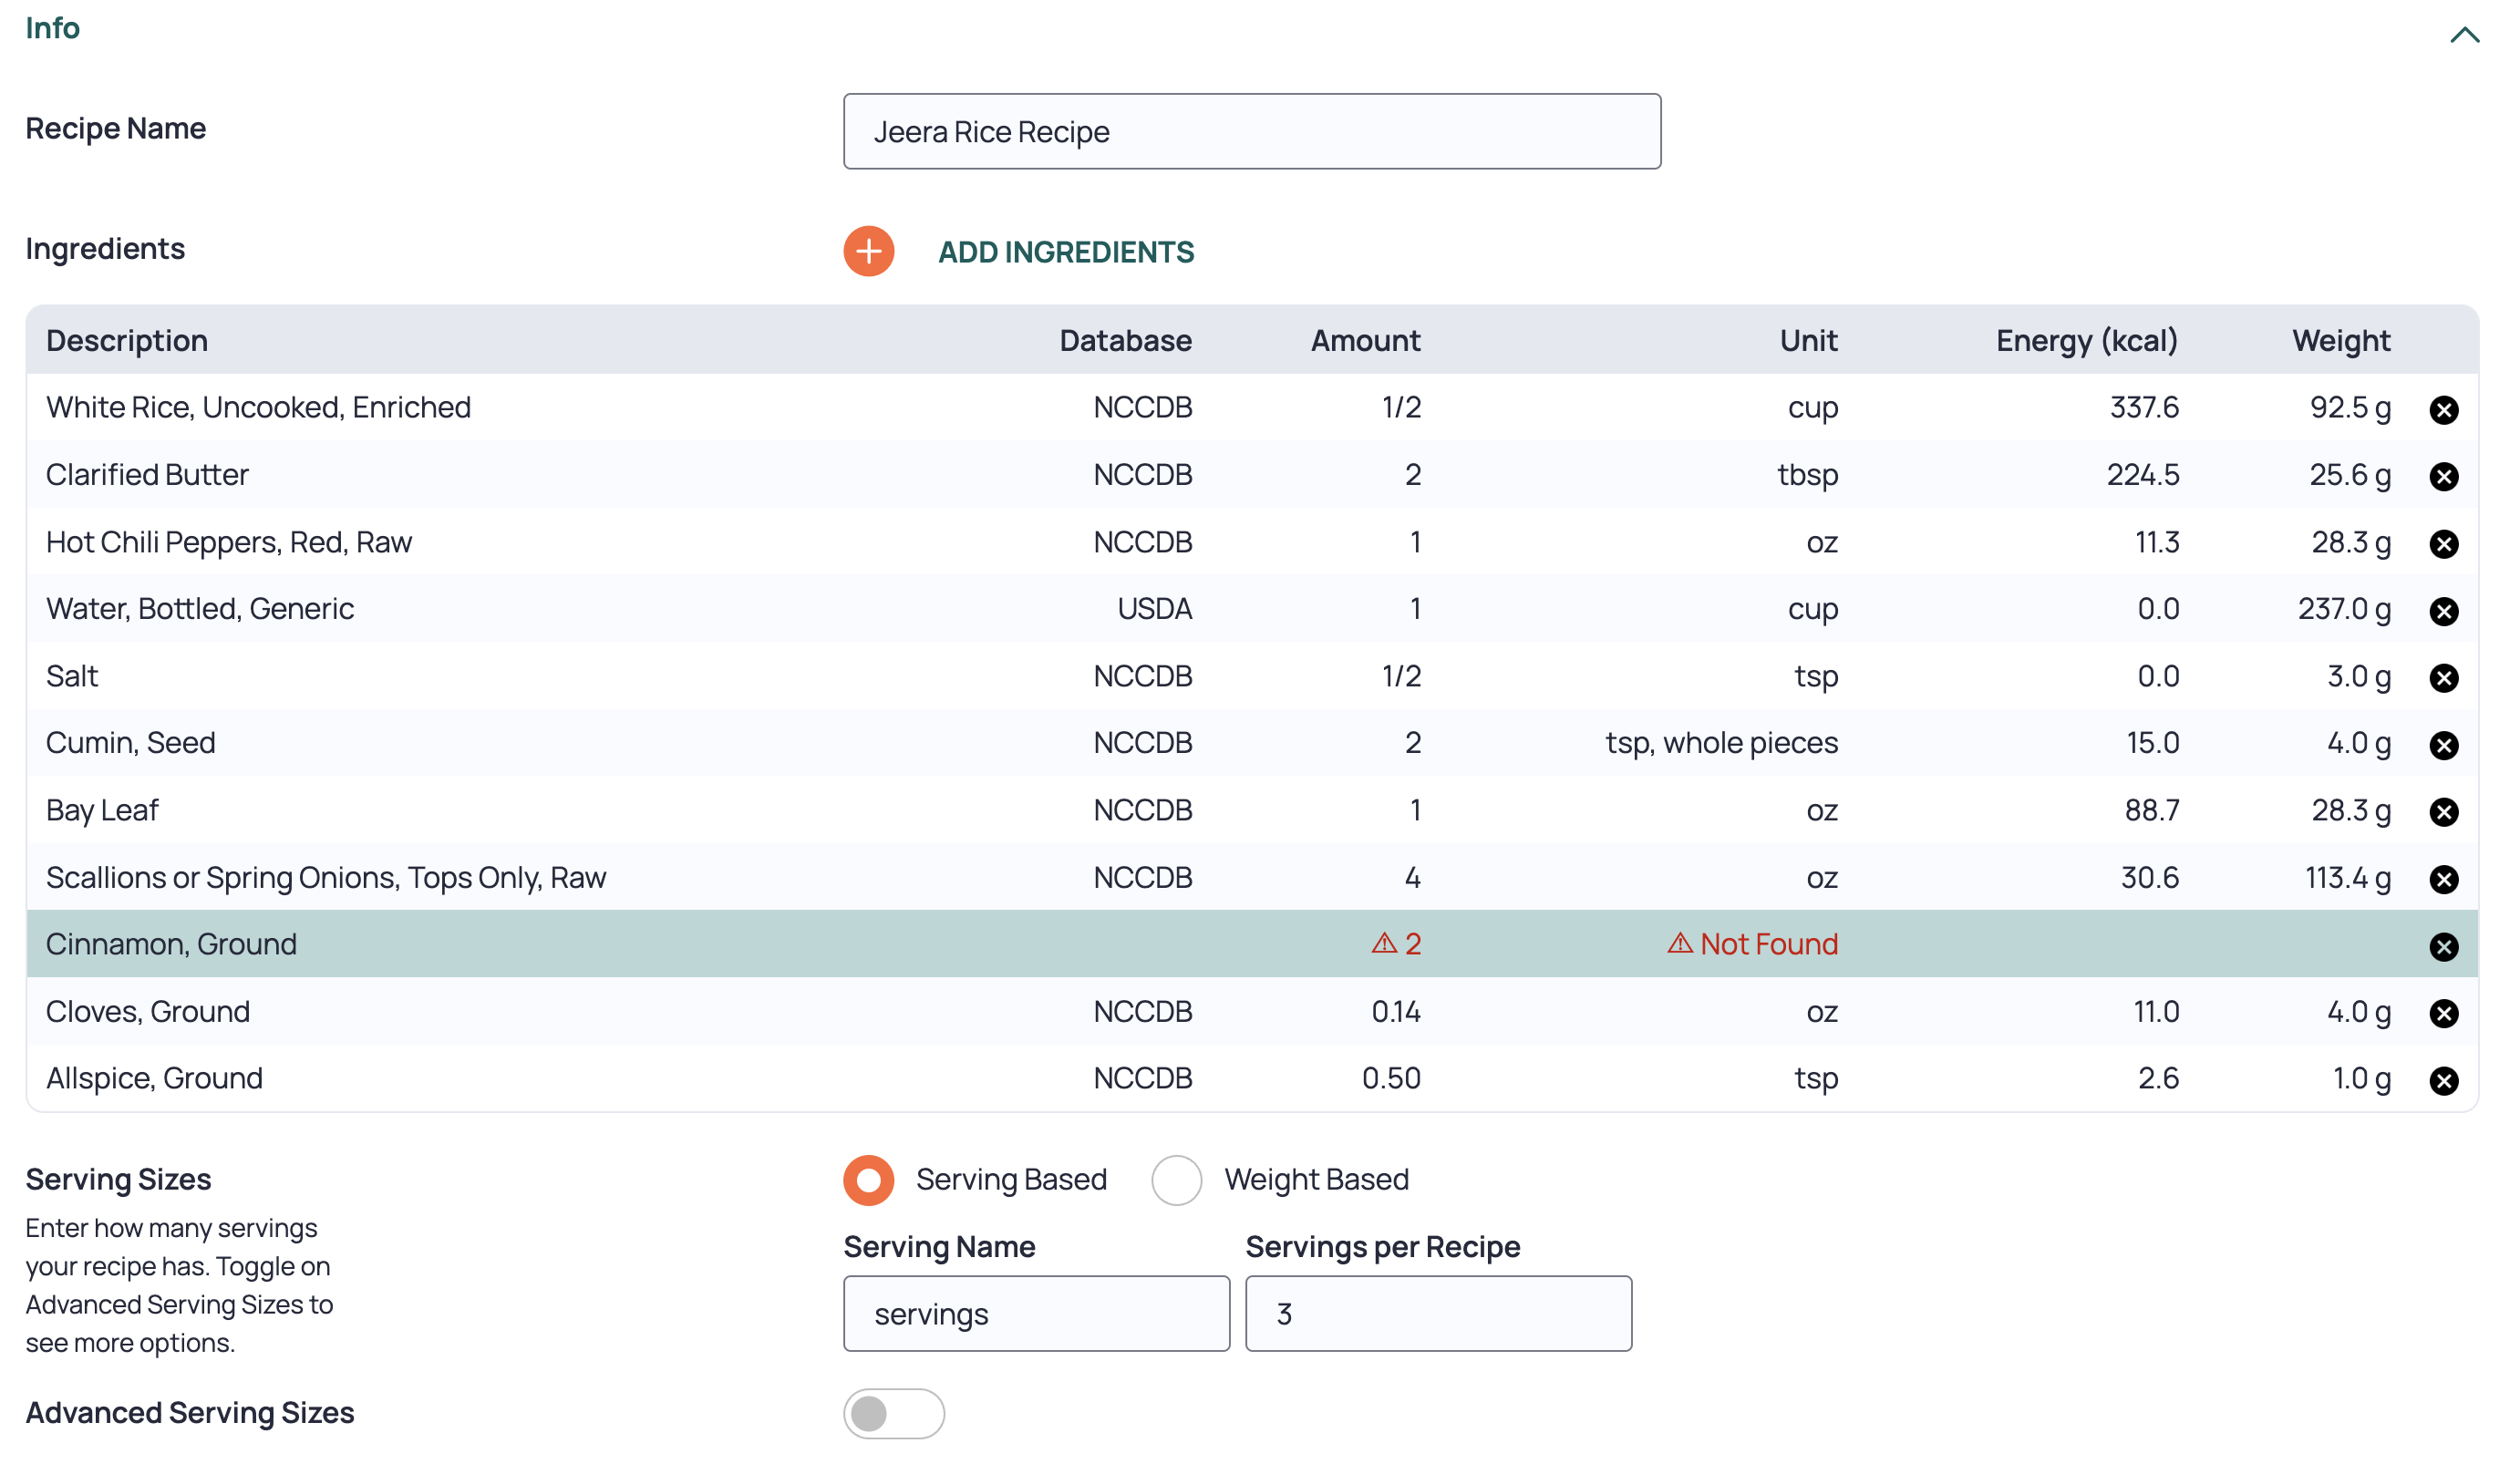Click the Recipe Name input field
This screenshot has width=2520, height=1464.
(x=1252, y=131)
